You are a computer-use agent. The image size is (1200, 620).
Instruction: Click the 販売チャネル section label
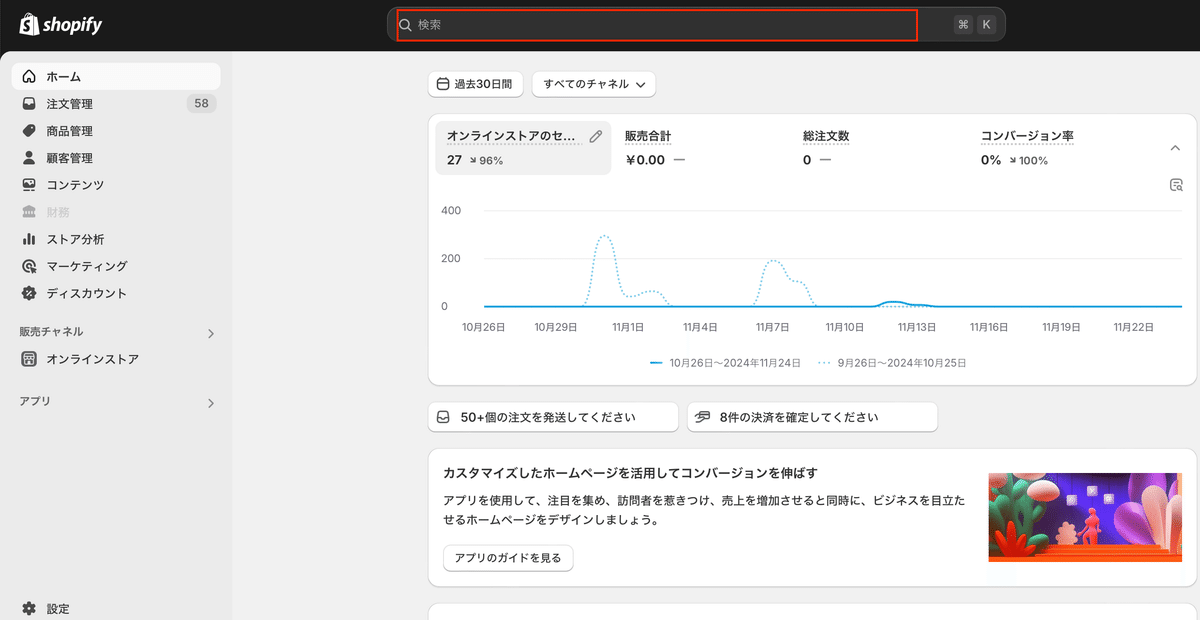[x=51, y=332]
